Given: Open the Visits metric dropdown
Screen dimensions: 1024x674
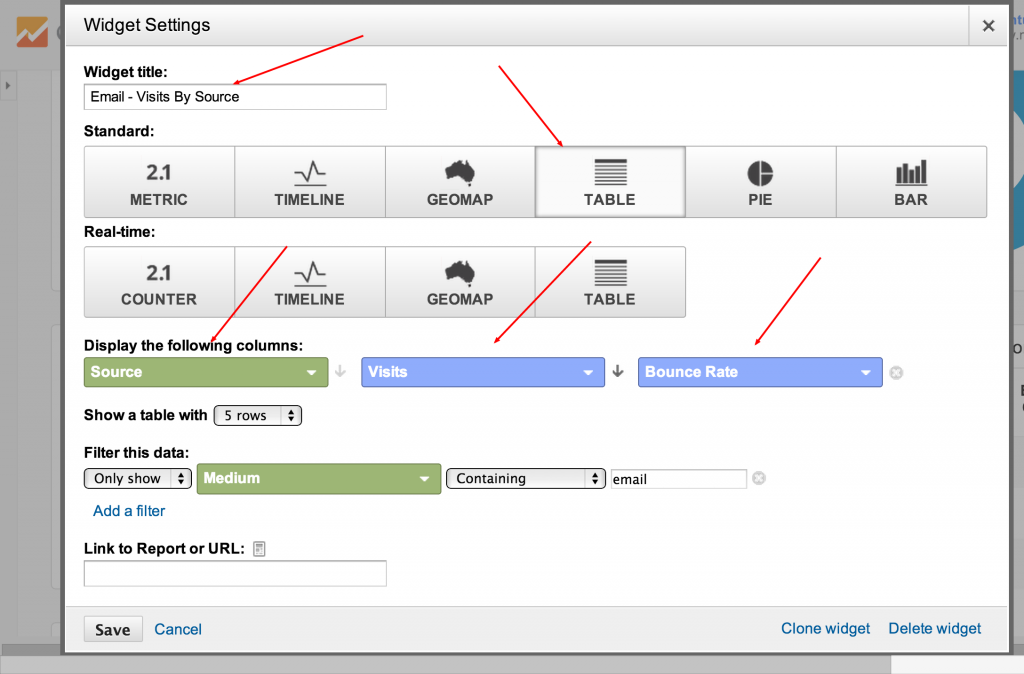Looking at the screenshot, I should [x=482, y=371].
